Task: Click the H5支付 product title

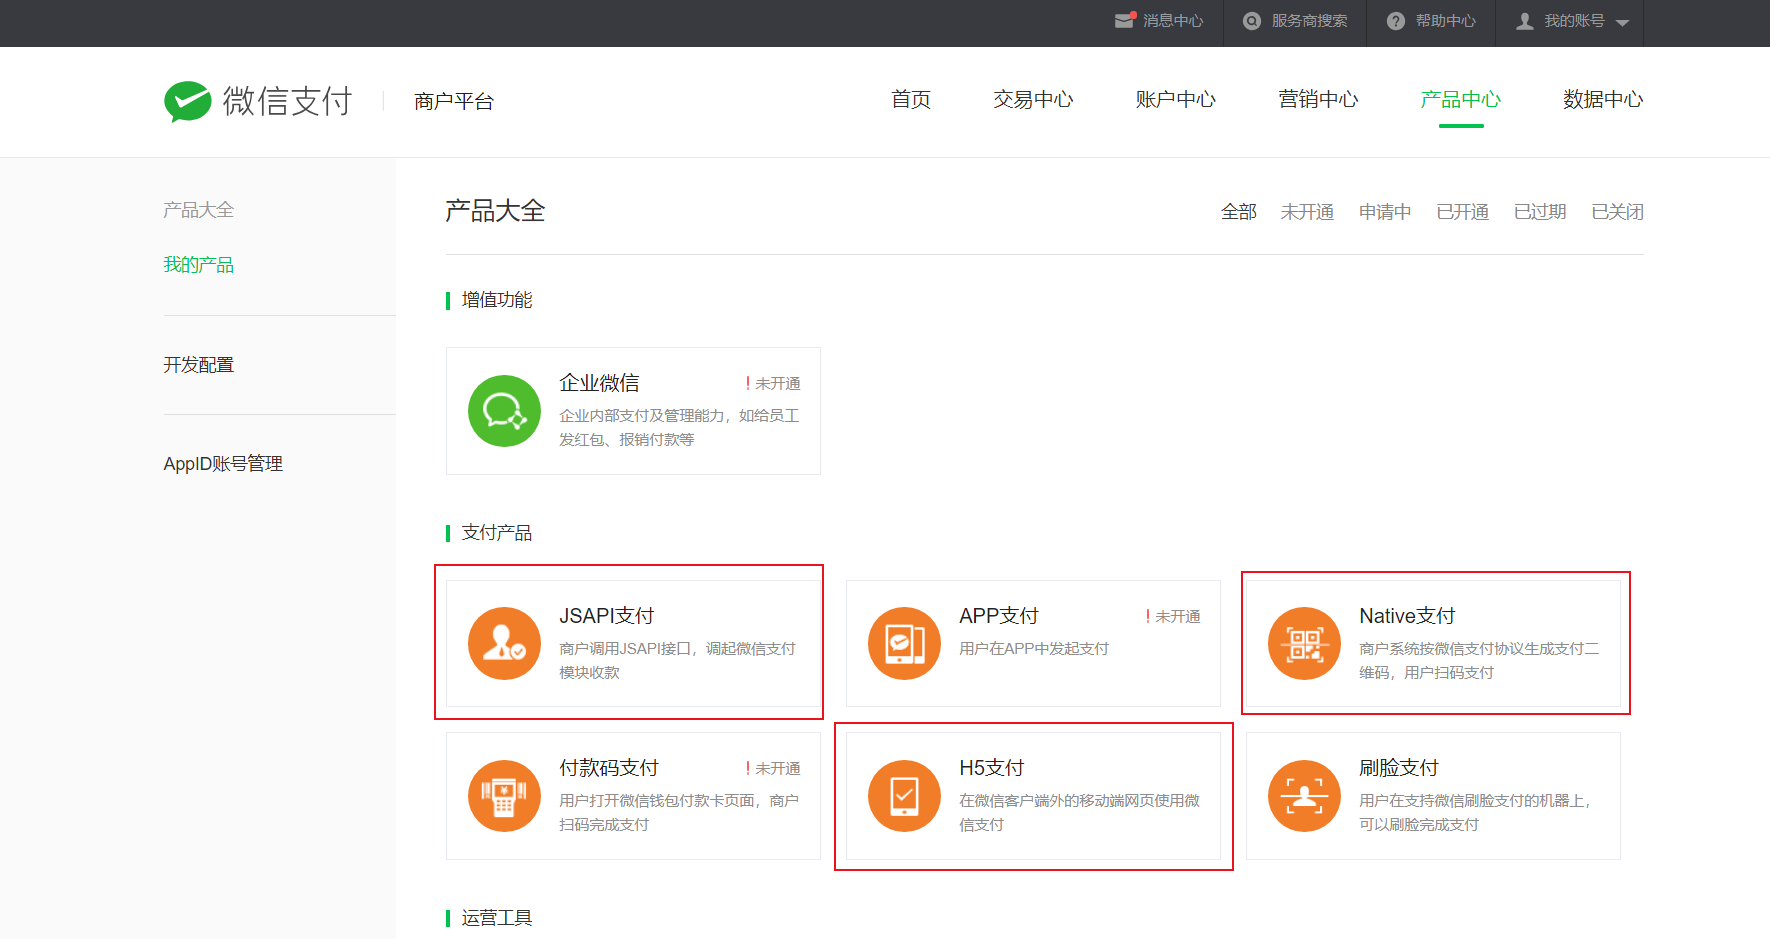Action: [x=992, y=768]
